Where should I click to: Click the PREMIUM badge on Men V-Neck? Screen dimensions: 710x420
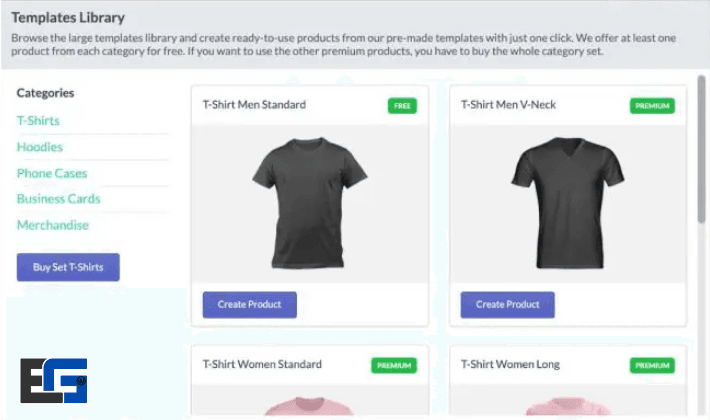pyautogui.click(x=652, y=105)
